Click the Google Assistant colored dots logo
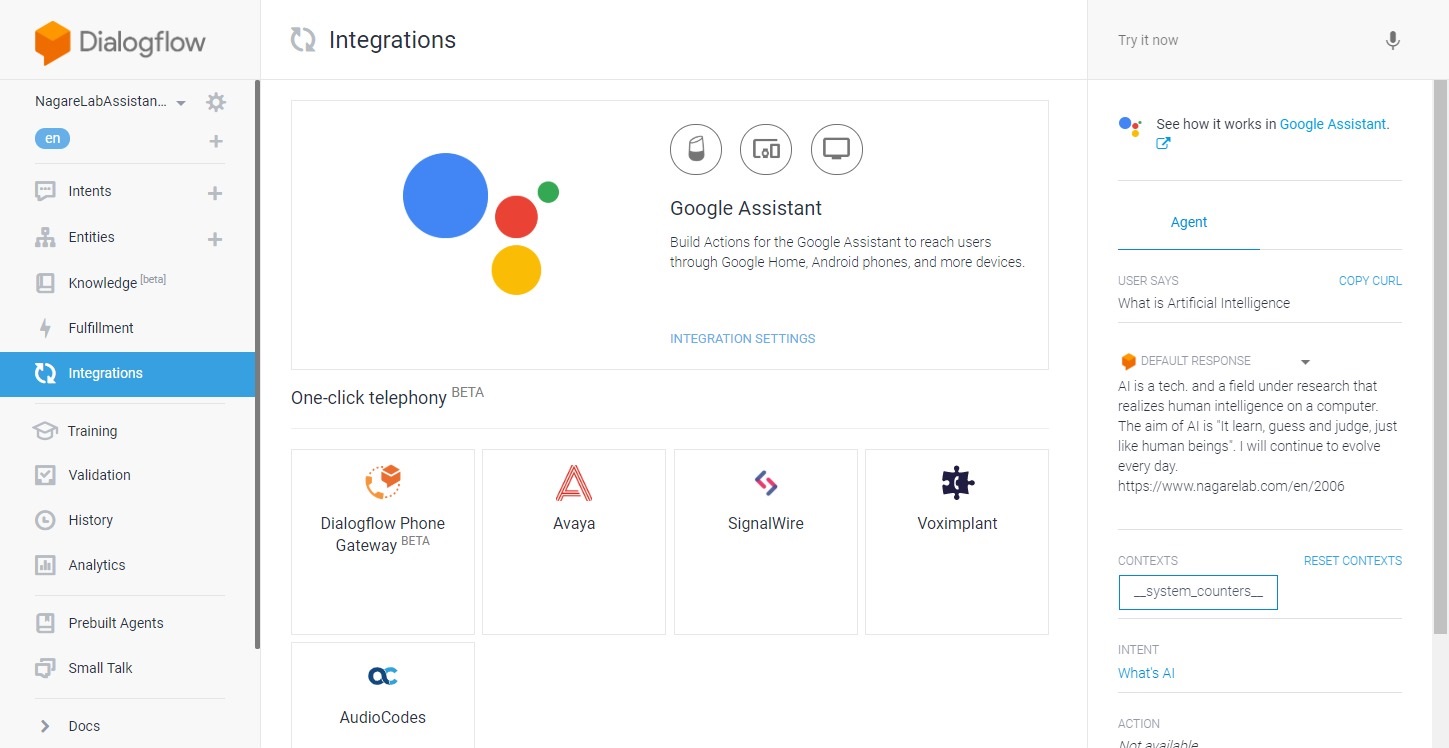The image size is (1449, 748). coord(479,224)
